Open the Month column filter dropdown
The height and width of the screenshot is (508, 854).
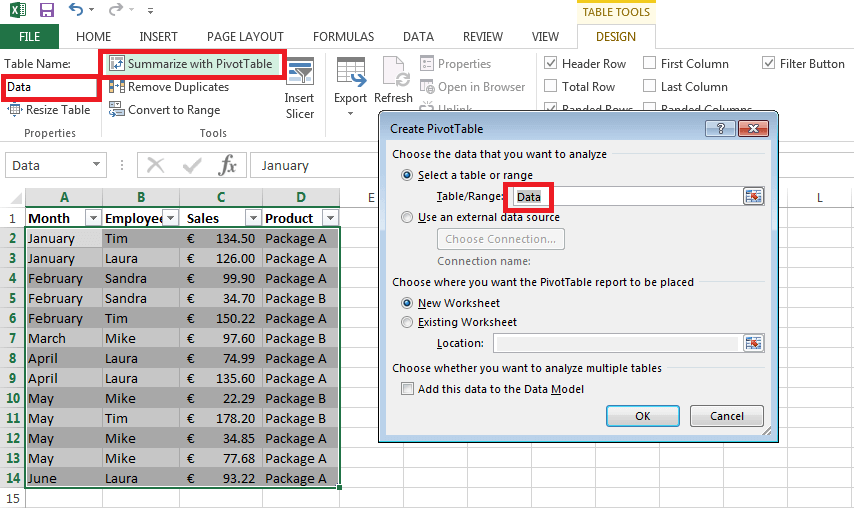(93, 218)
